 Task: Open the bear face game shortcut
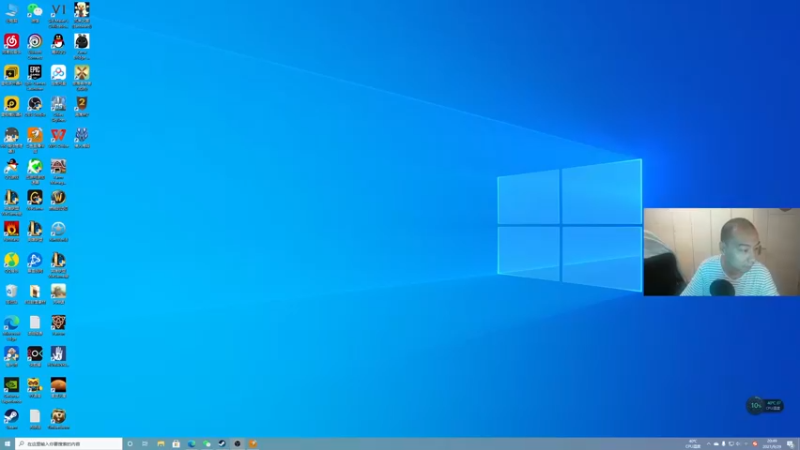coord(58,419)
